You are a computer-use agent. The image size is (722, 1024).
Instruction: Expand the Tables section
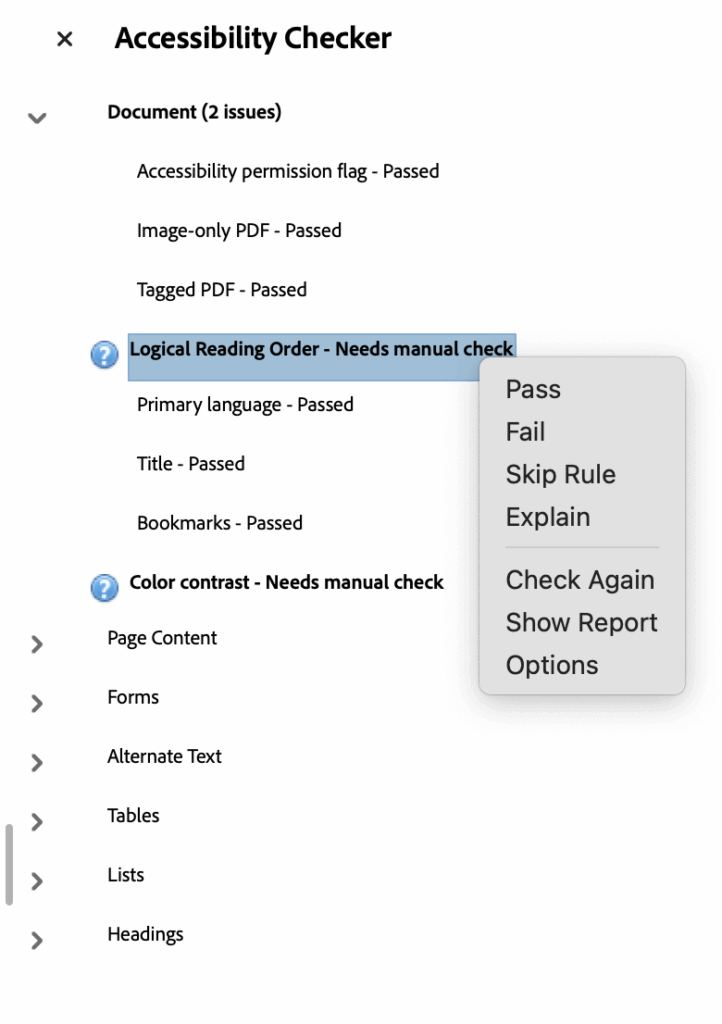pyautogui.click(x=36, y=821)
